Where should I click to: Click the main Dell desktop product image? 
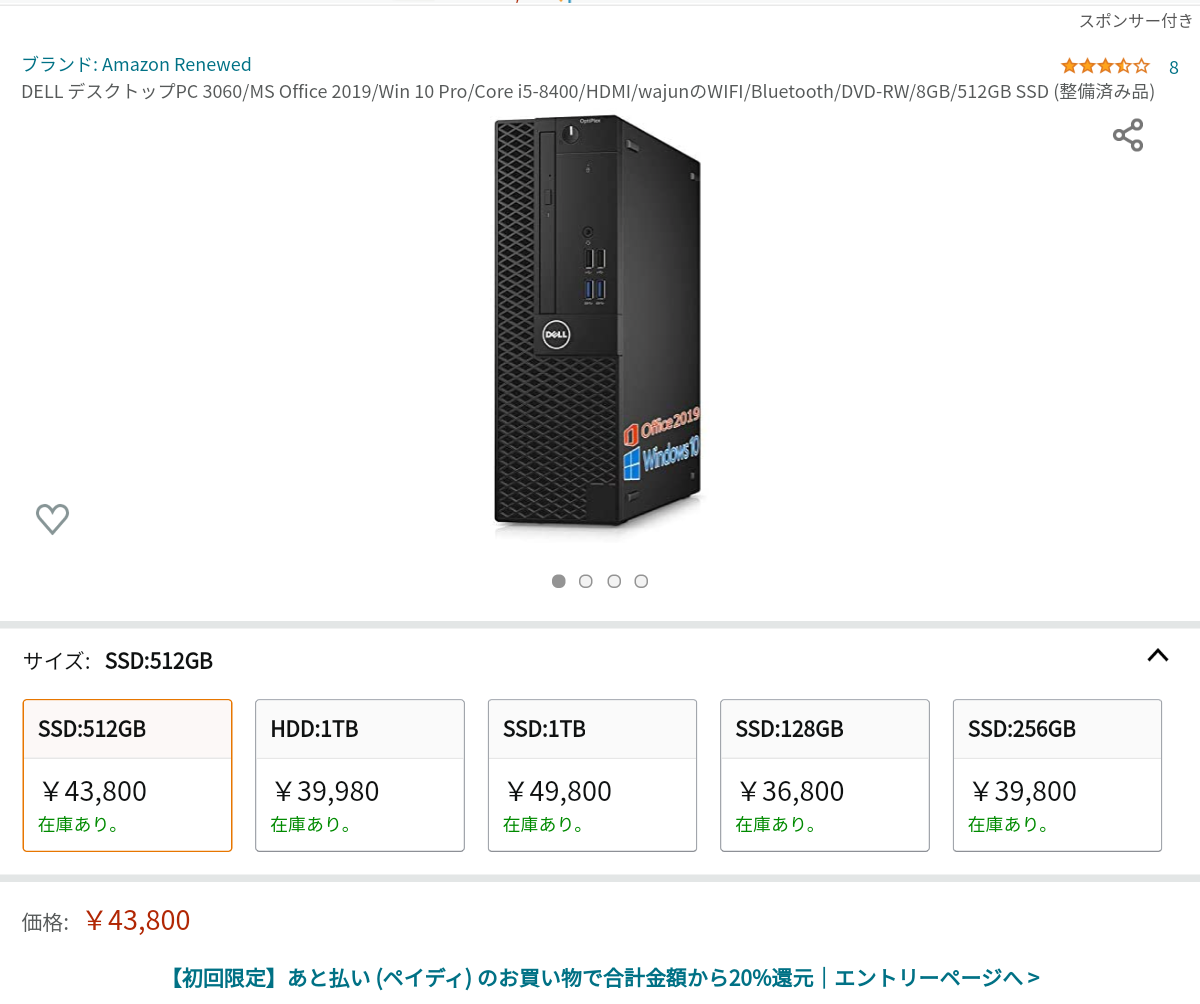[598, 320]
